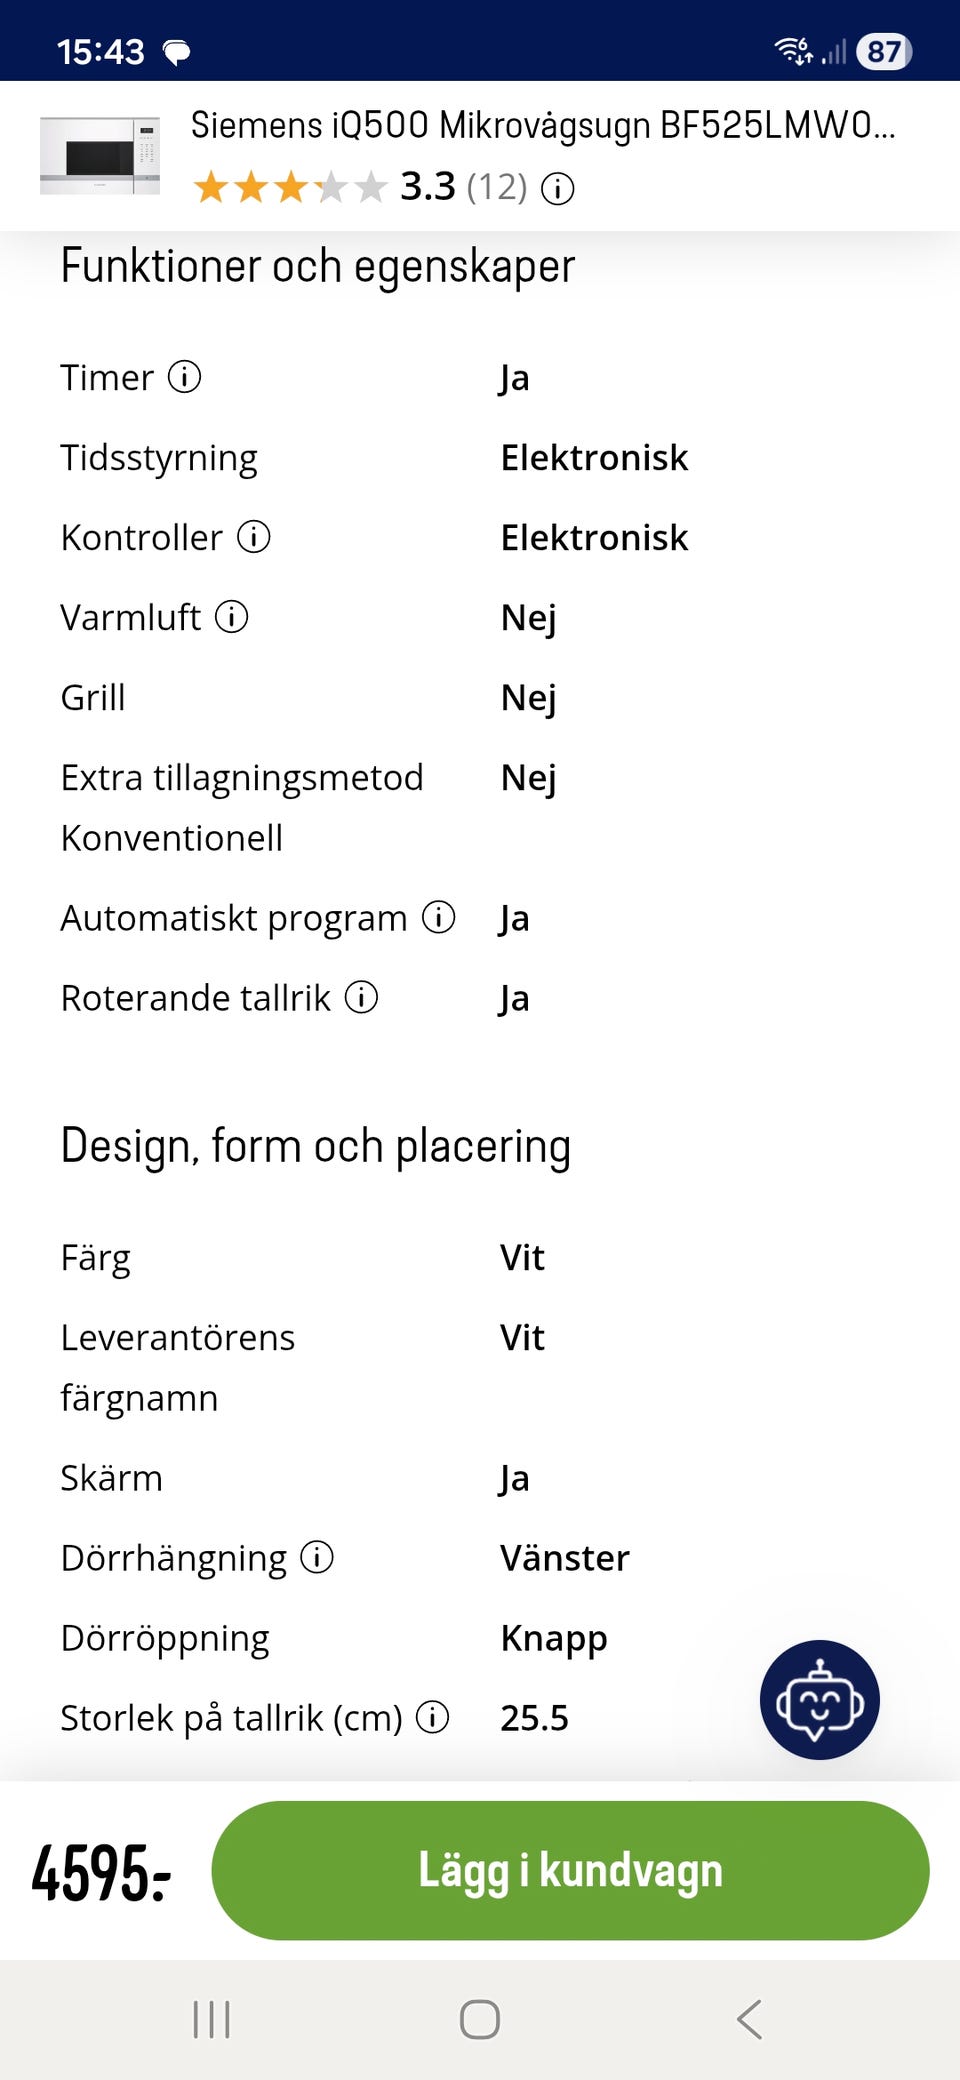
Task: Tap the battery indicator in status bar
Action: click(883, 51)
